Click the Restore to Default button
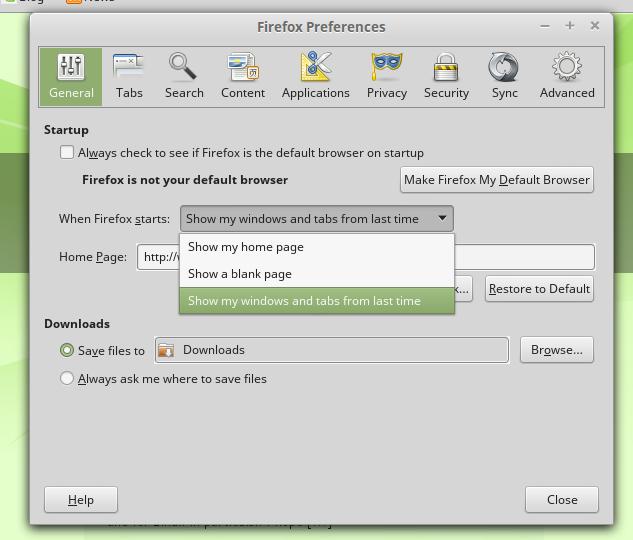The width and height of the screenshot is (633, 540). pos(539,289)
